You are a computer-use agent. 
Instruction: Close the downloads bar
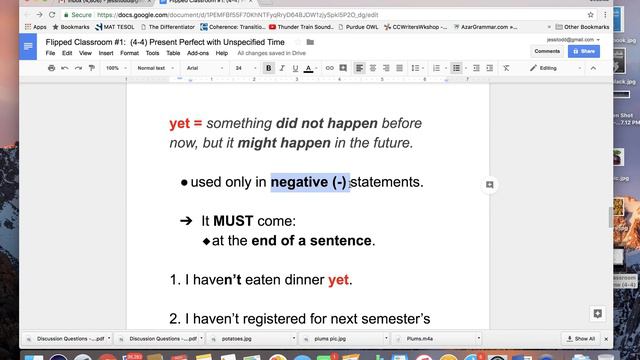click(606, 339)
